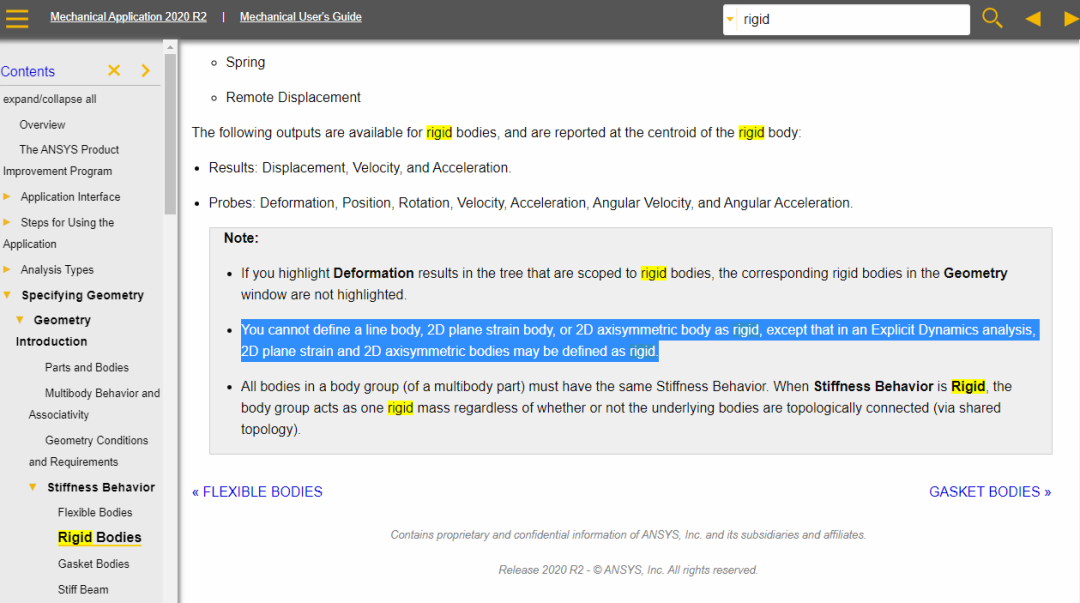Collapse Stiffness Behavior arrow

tap(33, 487)
